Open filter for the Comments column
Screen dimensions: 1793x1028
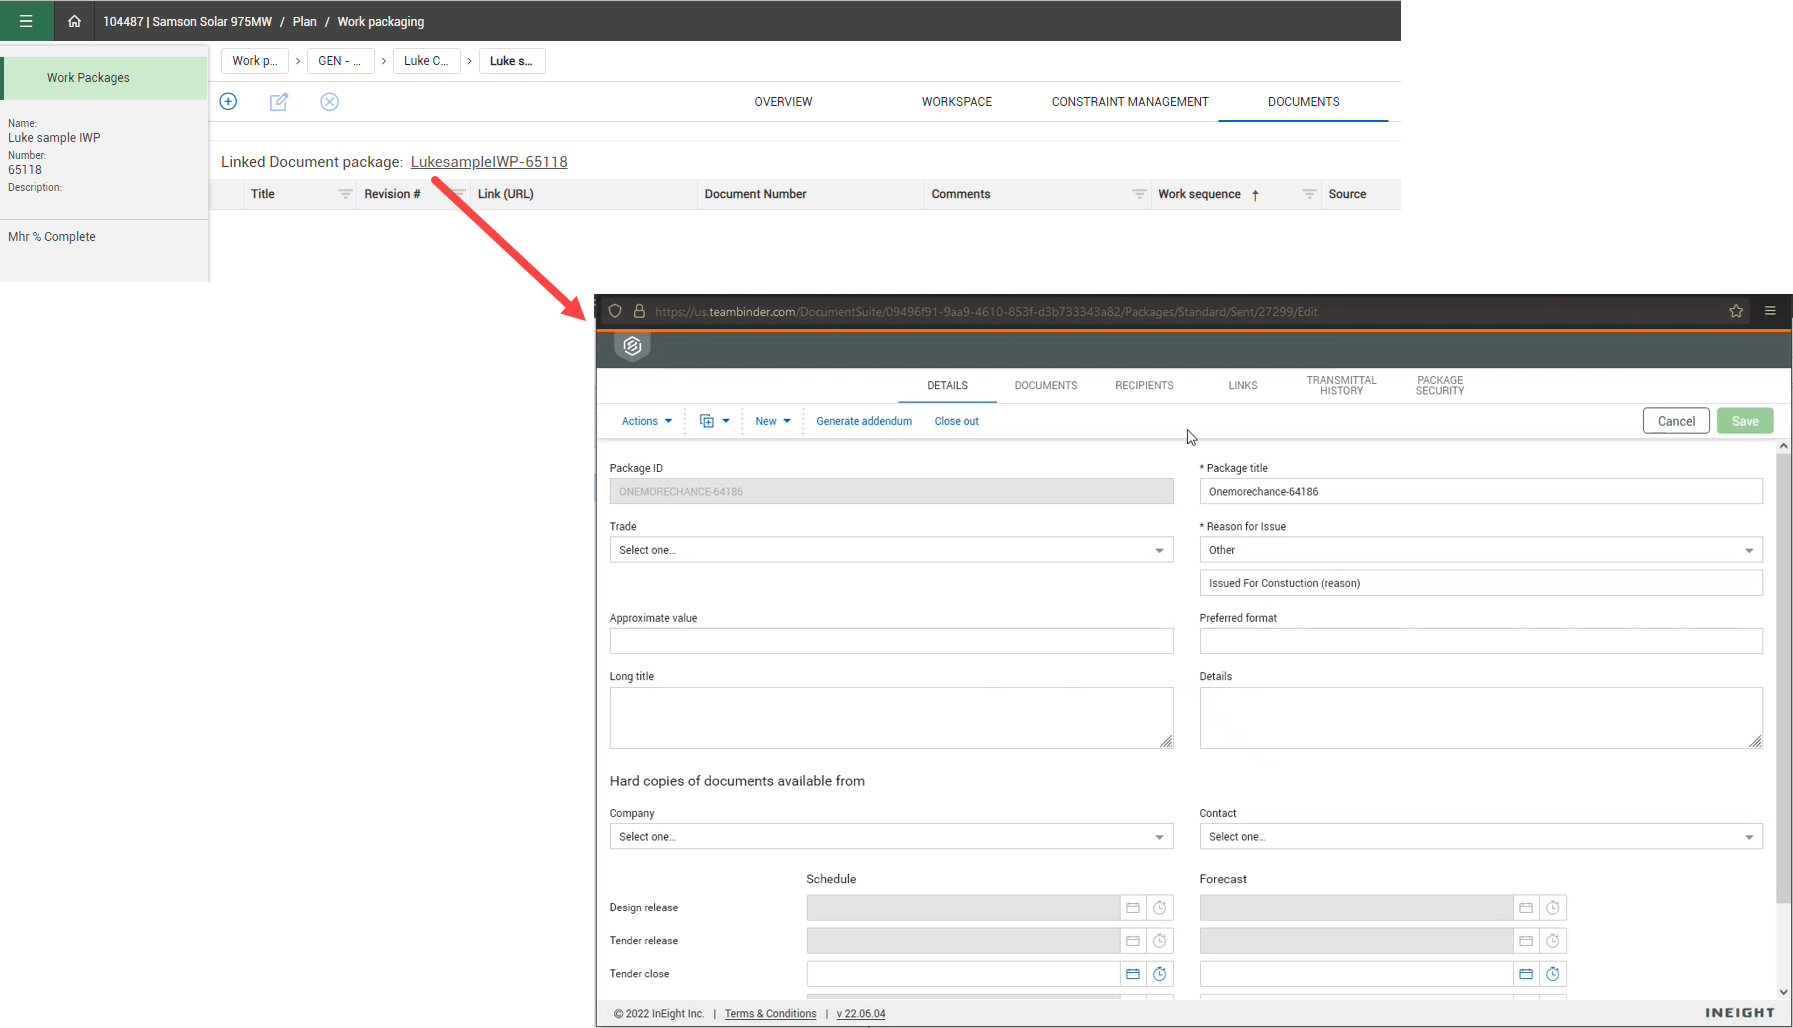coord(1138,194)
